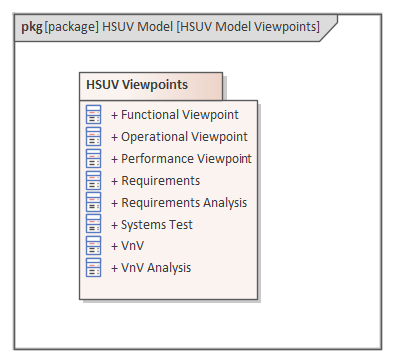Select the Requirements Analysis entry
The image size is (396, 364).
(x=179, y=203)
